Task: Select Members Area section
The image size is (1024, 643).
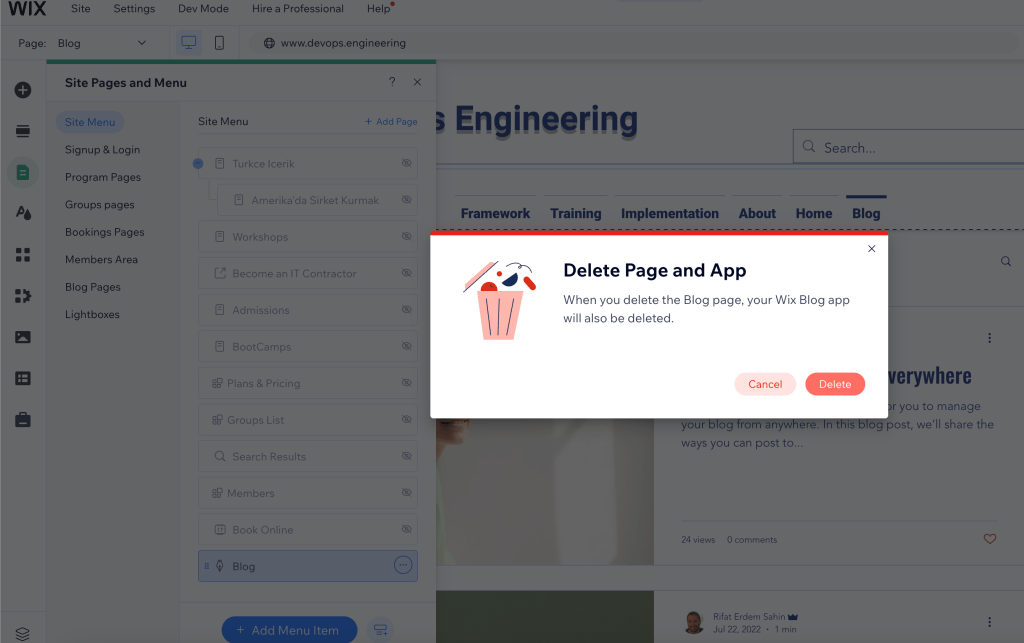Action: click(x=101, y=259)
